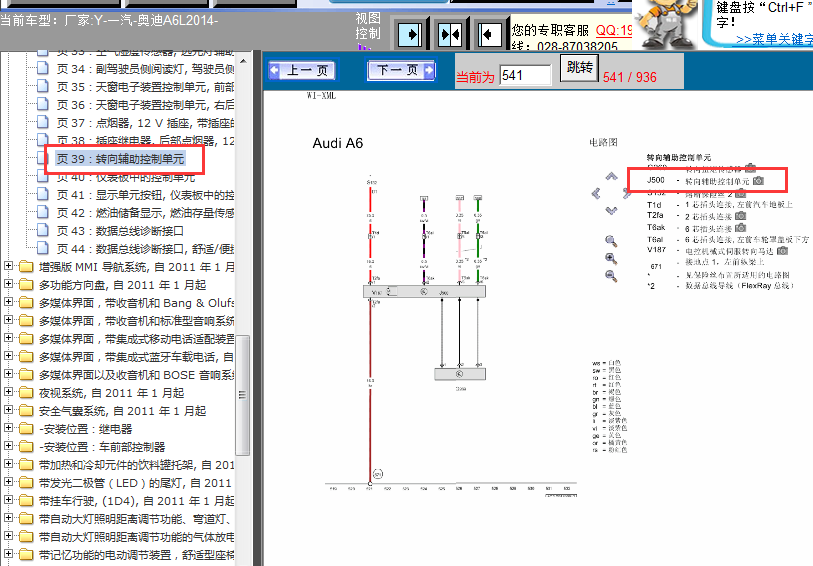
Task: Open 页 43:数据总线诊断接口
Action: pyautogui.click(x=120, y=231)
